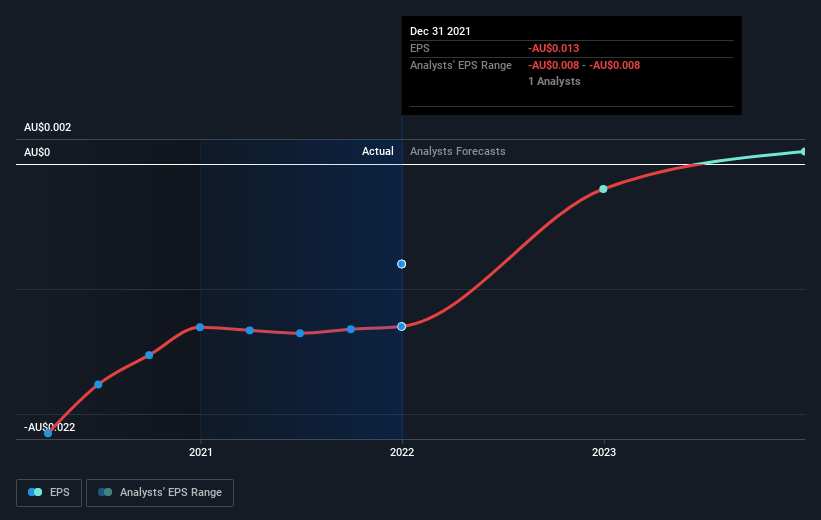Click the 2022 x-axis label
The height and width of the screenshot is (520, 821).
[x=402, y=452]
